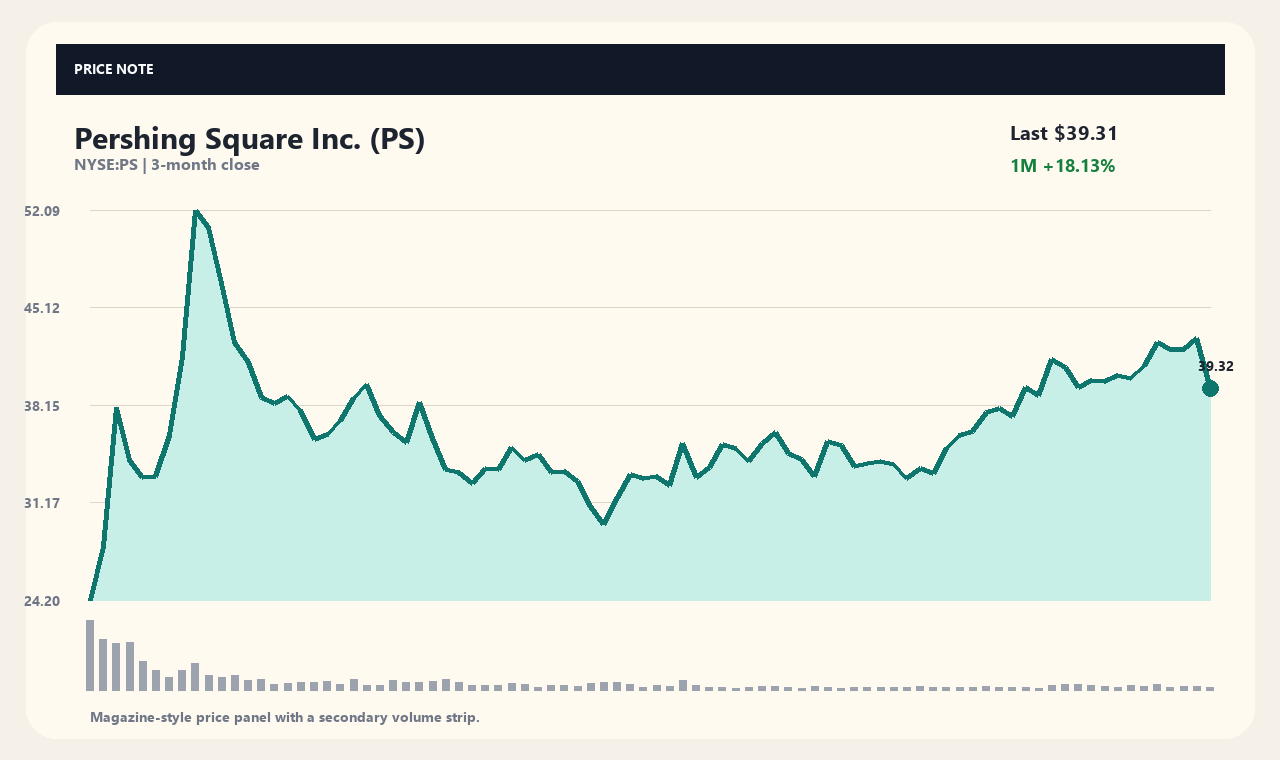
Task: Click the PRICE NOTE header label
Action: click(x=113, y=69)
